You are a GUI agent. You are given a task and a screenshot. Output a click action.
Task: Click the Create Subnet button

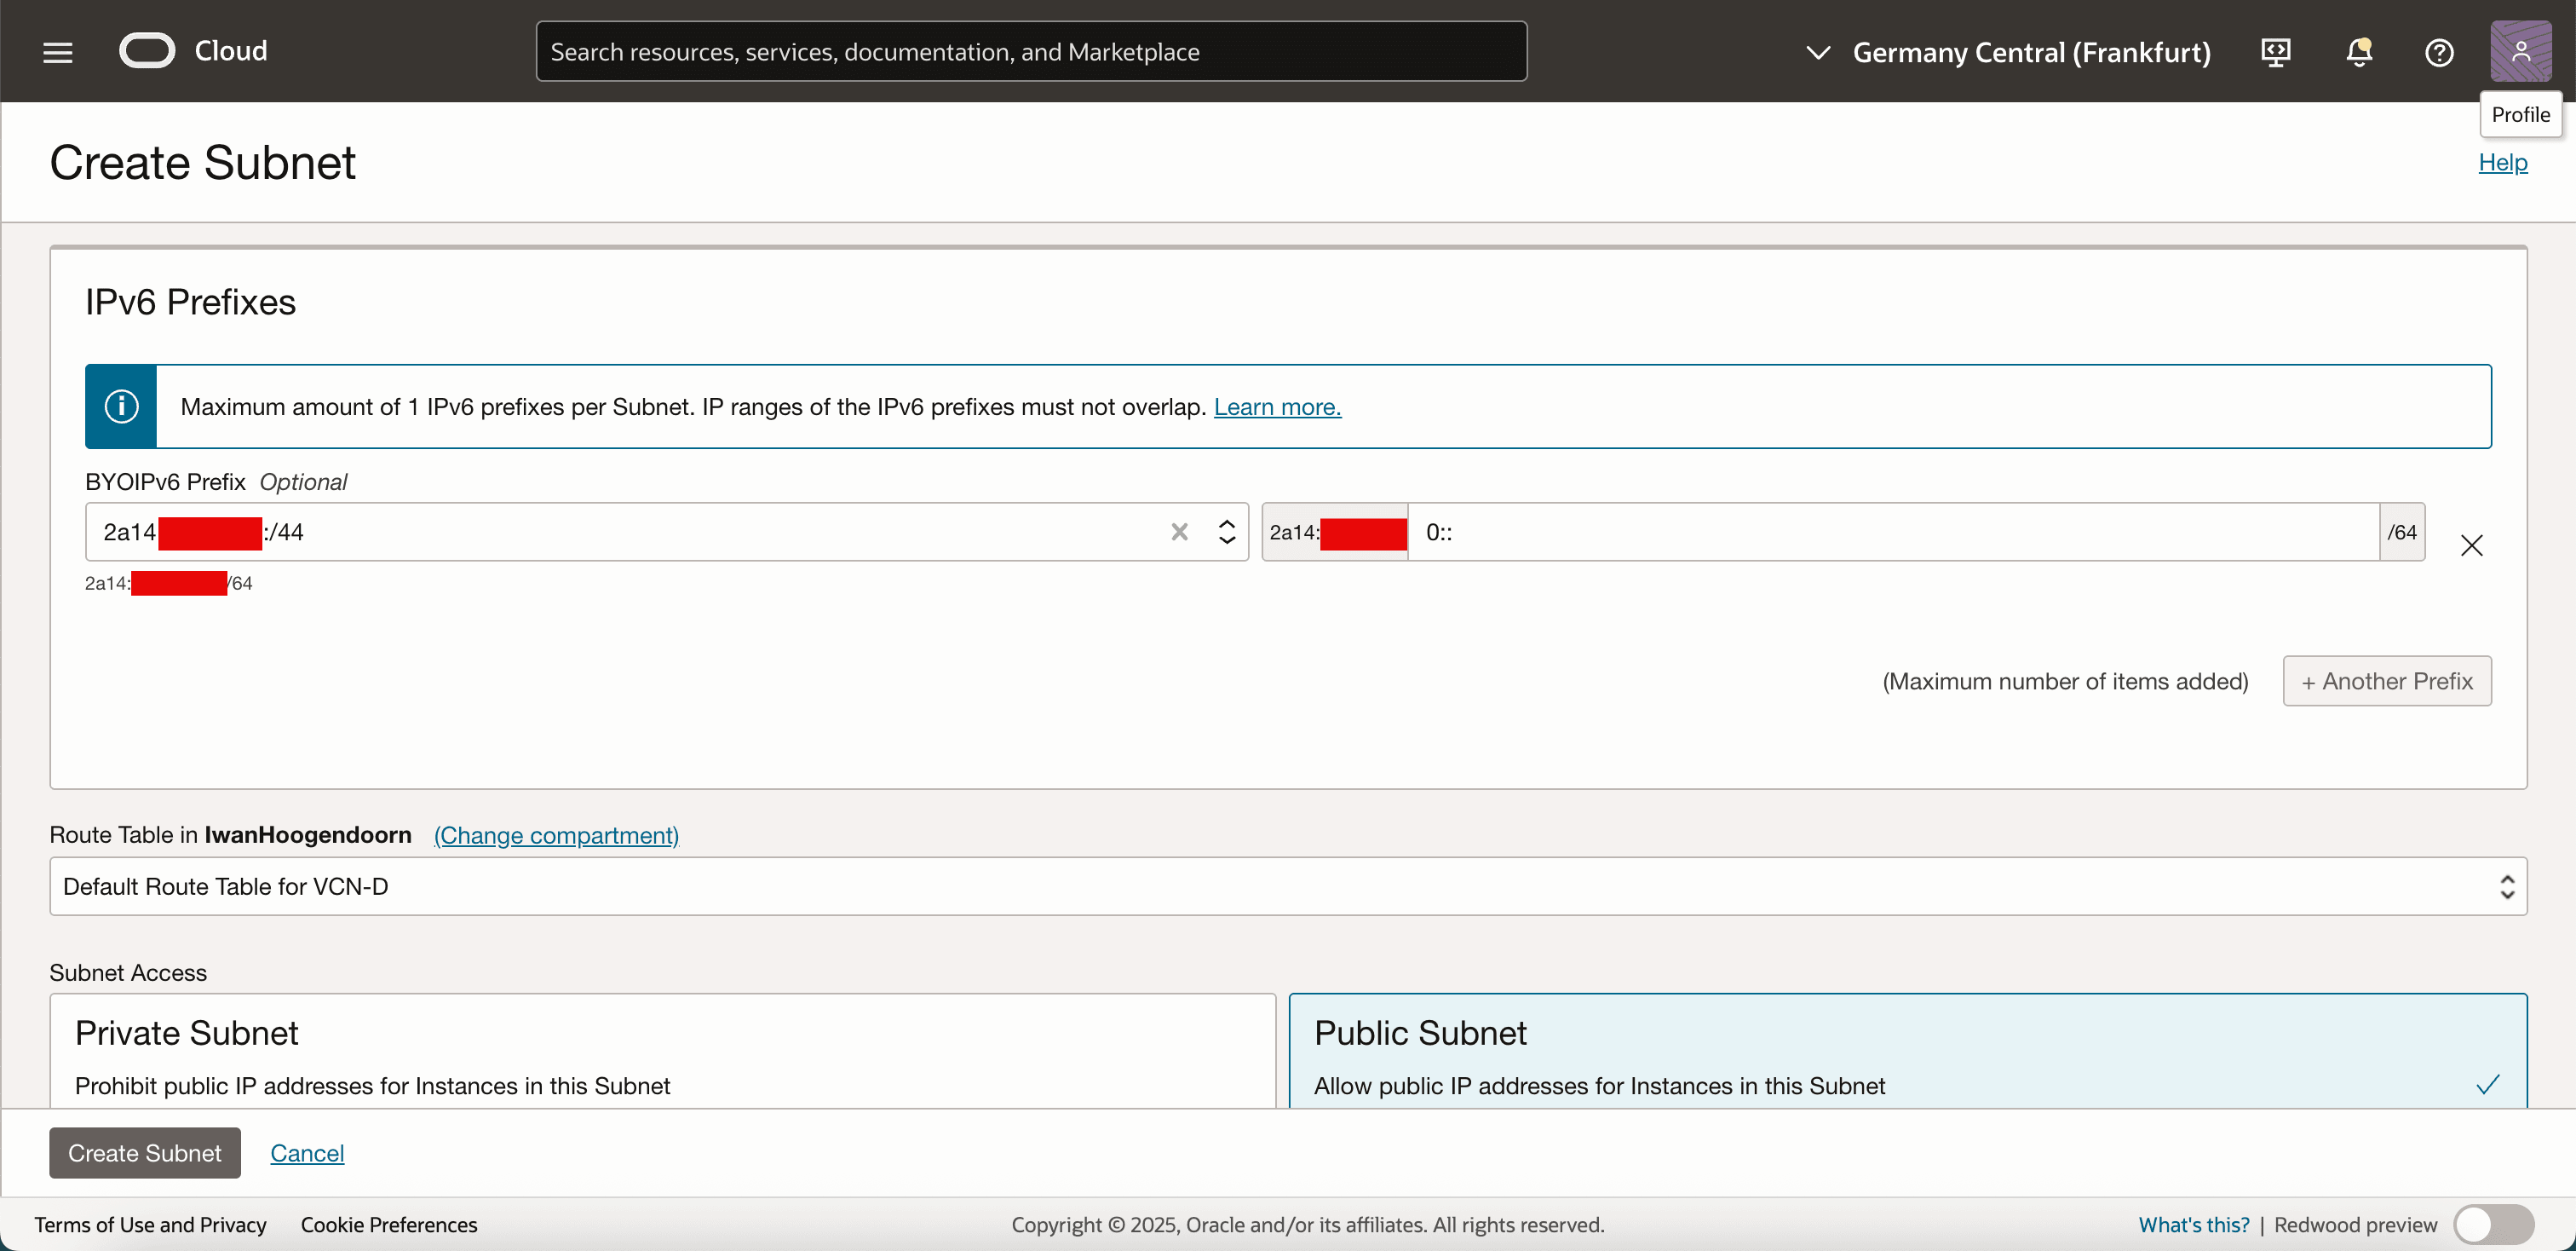coord(144,1152)
